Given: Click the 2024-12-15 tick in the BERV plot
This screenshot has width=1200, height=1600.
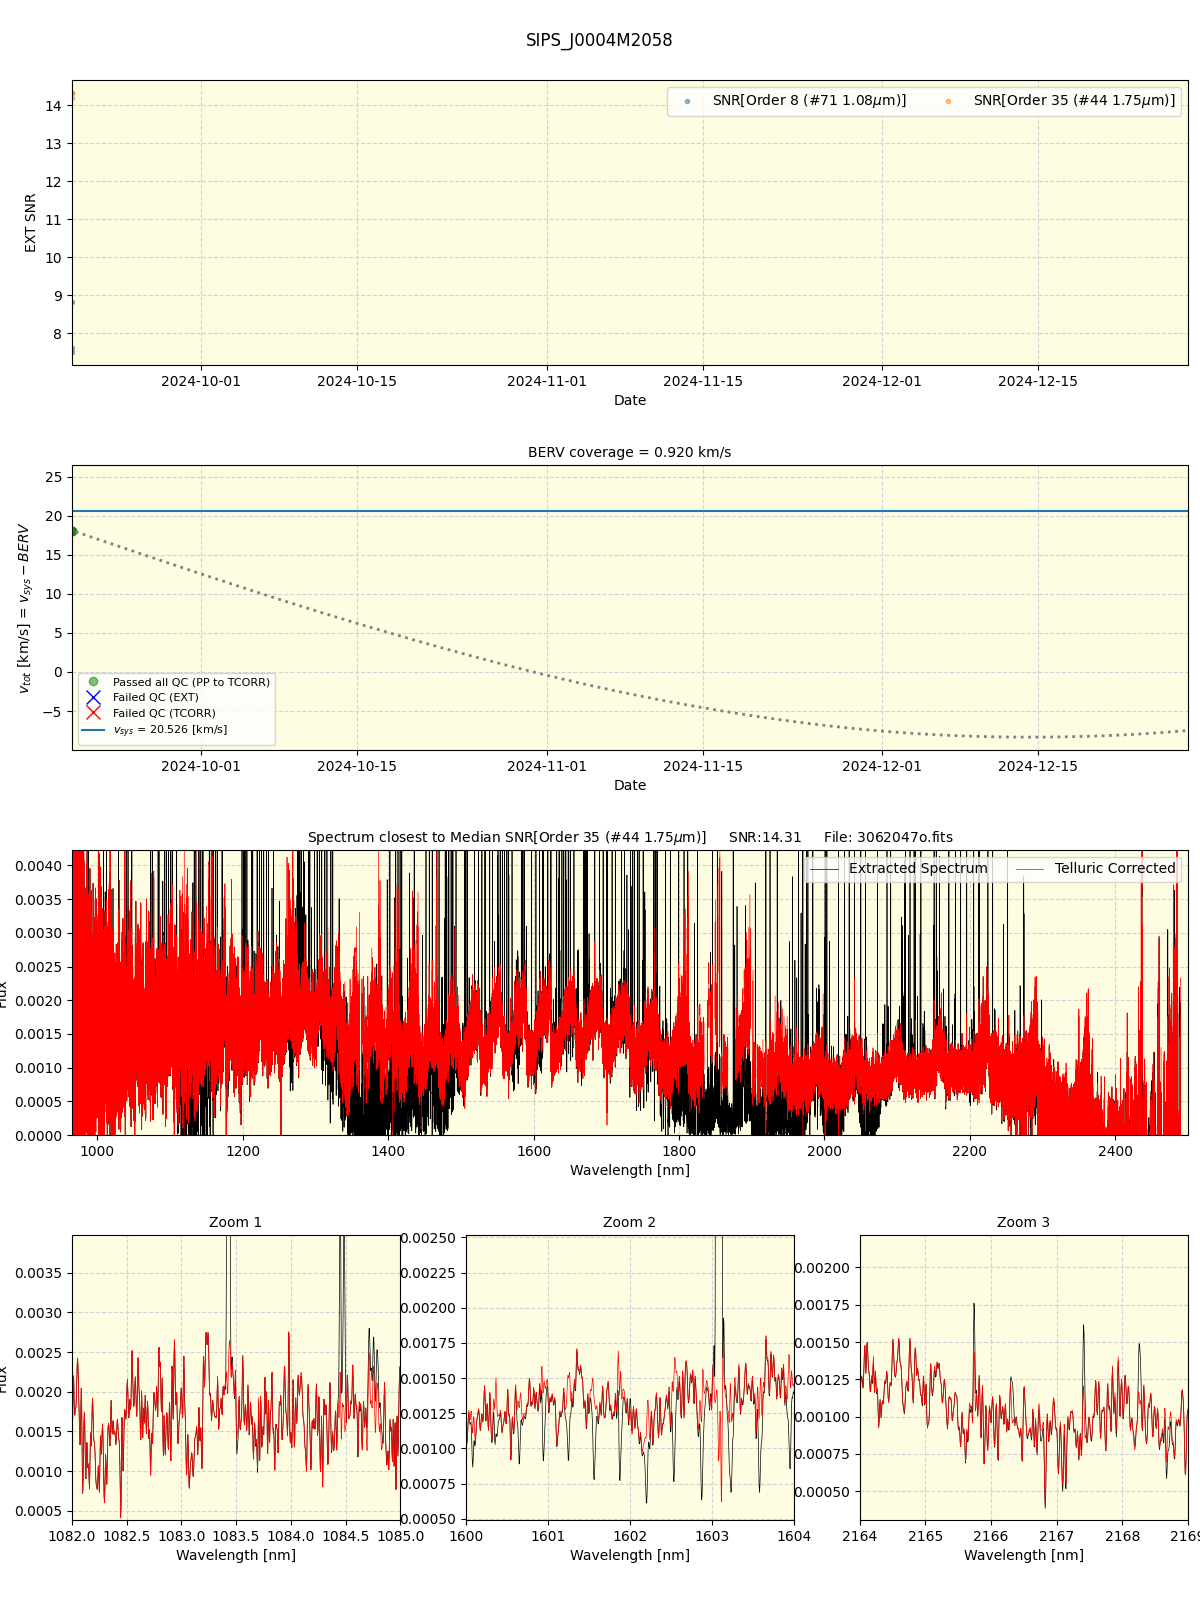Looking at the screenshot, I should [x=1038, y=766].
